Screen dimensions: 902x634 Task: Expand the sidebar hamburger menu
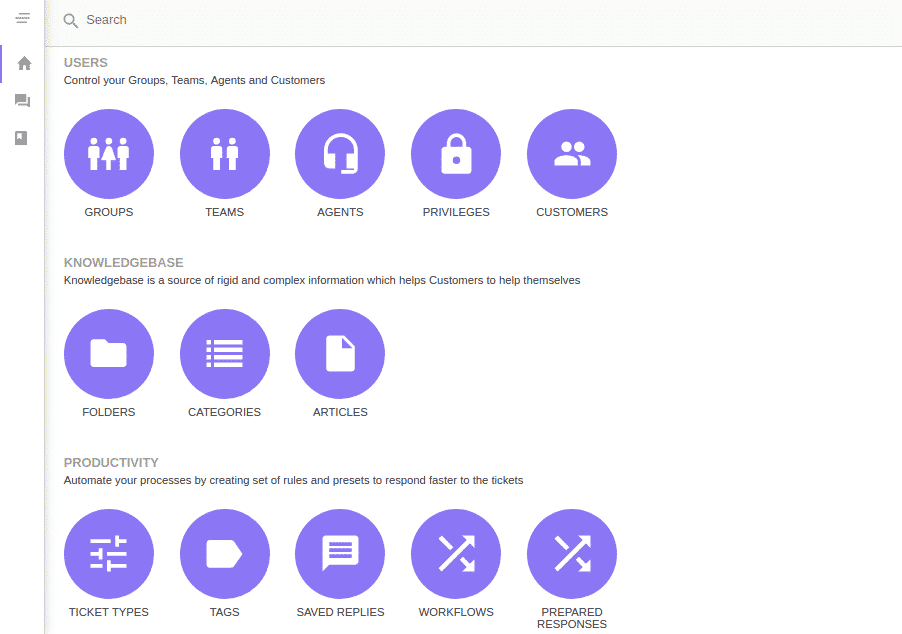[22, 18]
